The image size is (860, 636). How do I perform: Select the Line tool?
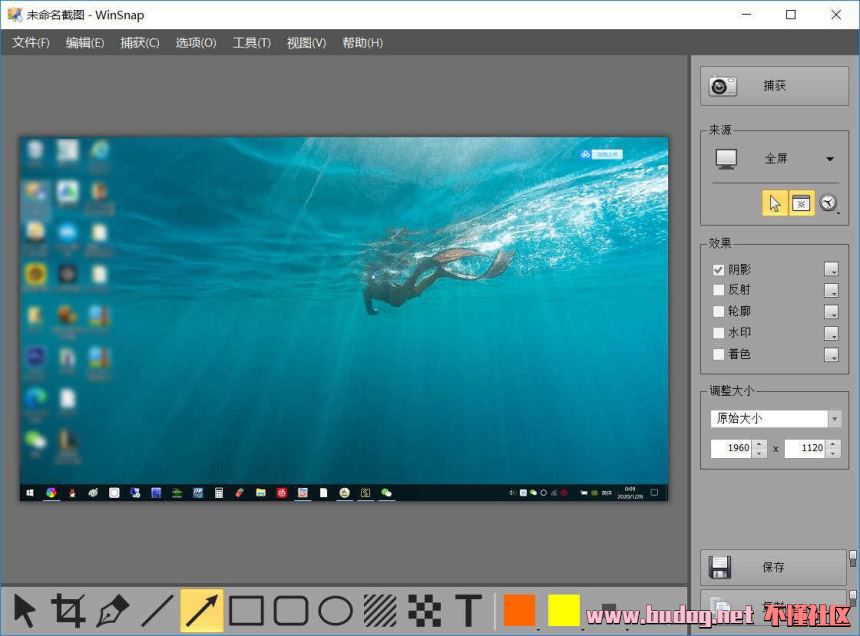click(157, 610)
